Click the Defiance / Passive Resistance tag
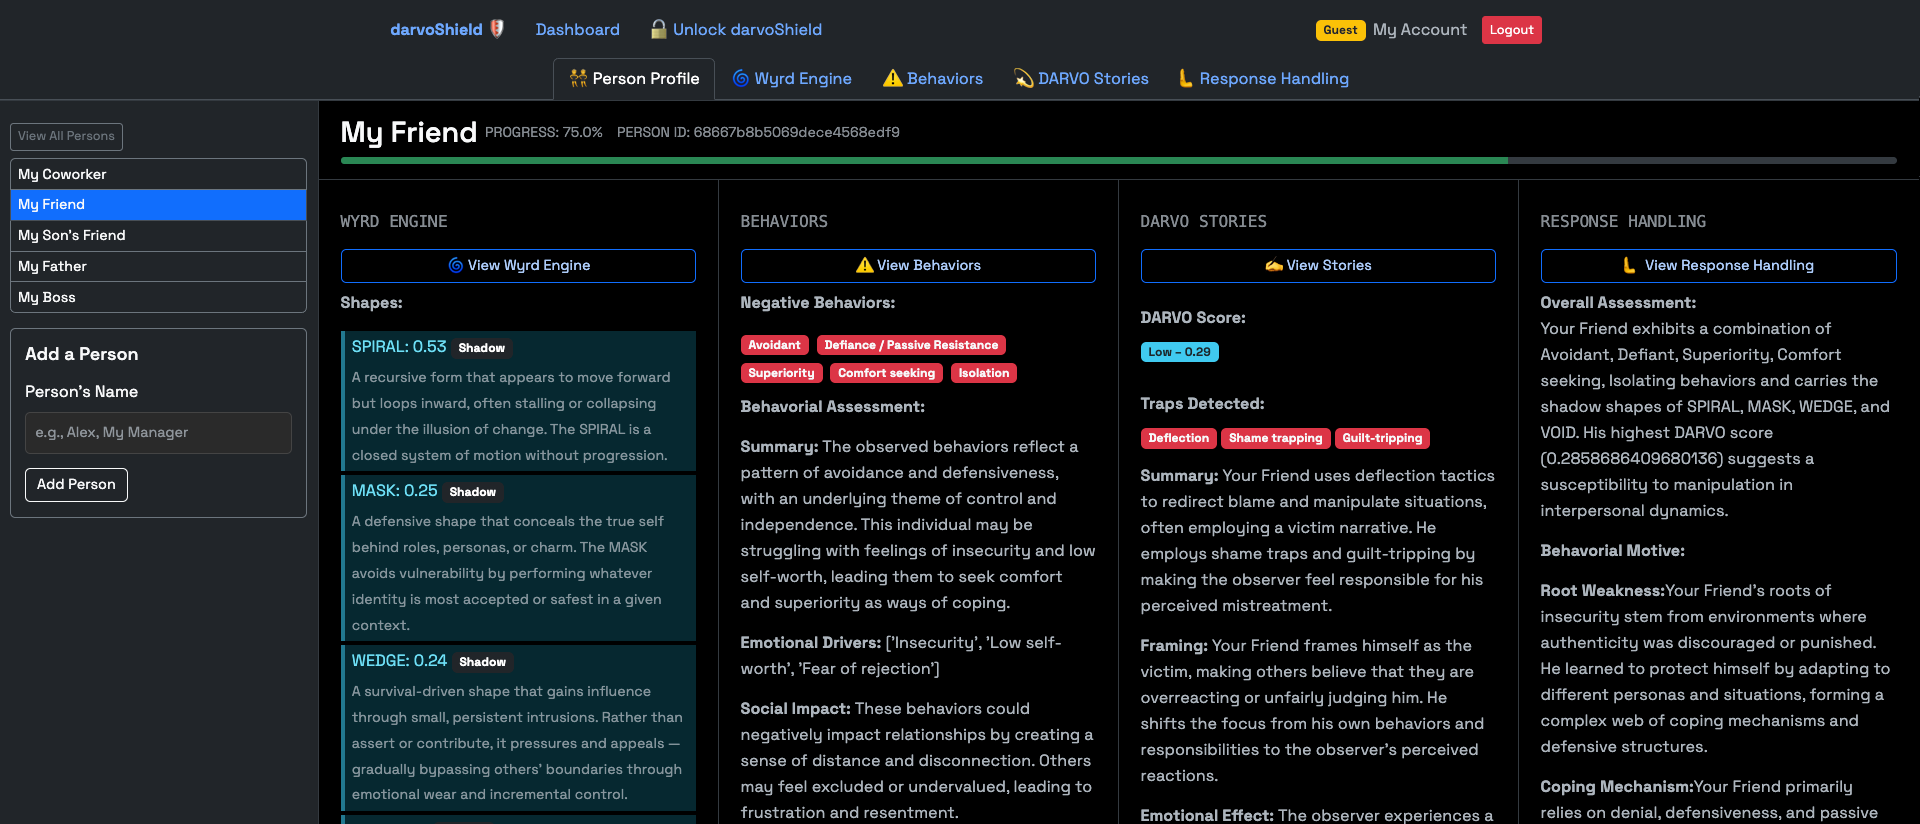This screenshot has height=824, width=1920. coord(911,345)
